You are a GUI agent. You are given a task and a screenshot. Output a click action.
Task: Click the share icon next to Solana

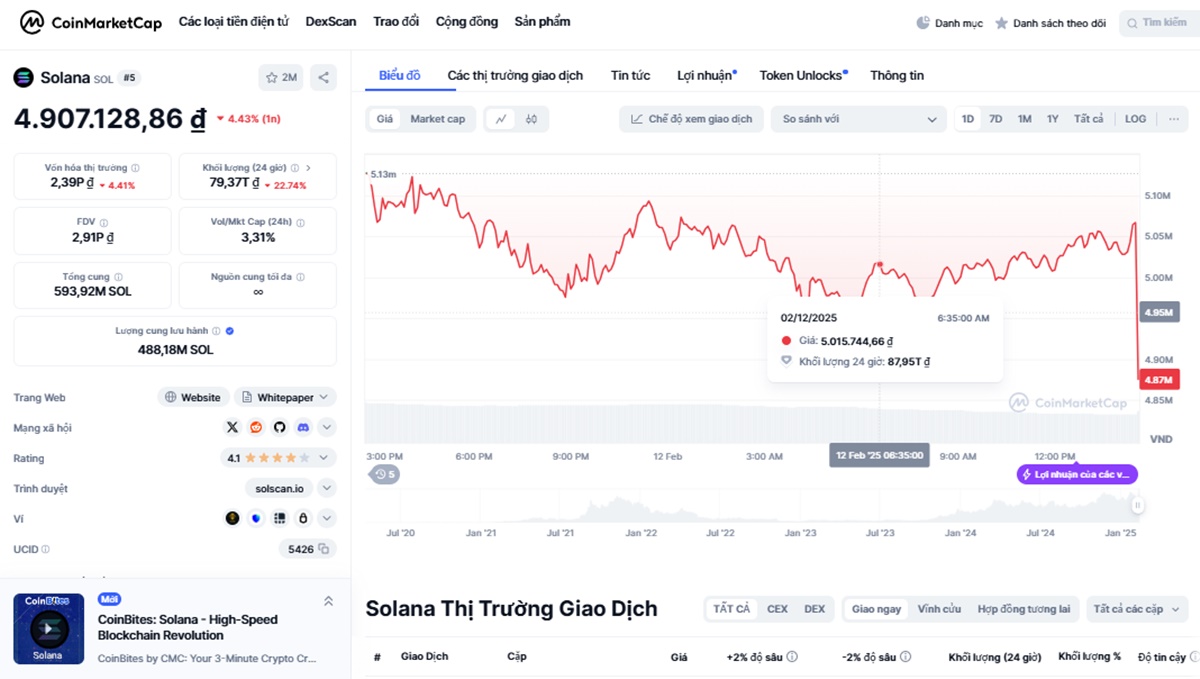(x=323, y=77)
